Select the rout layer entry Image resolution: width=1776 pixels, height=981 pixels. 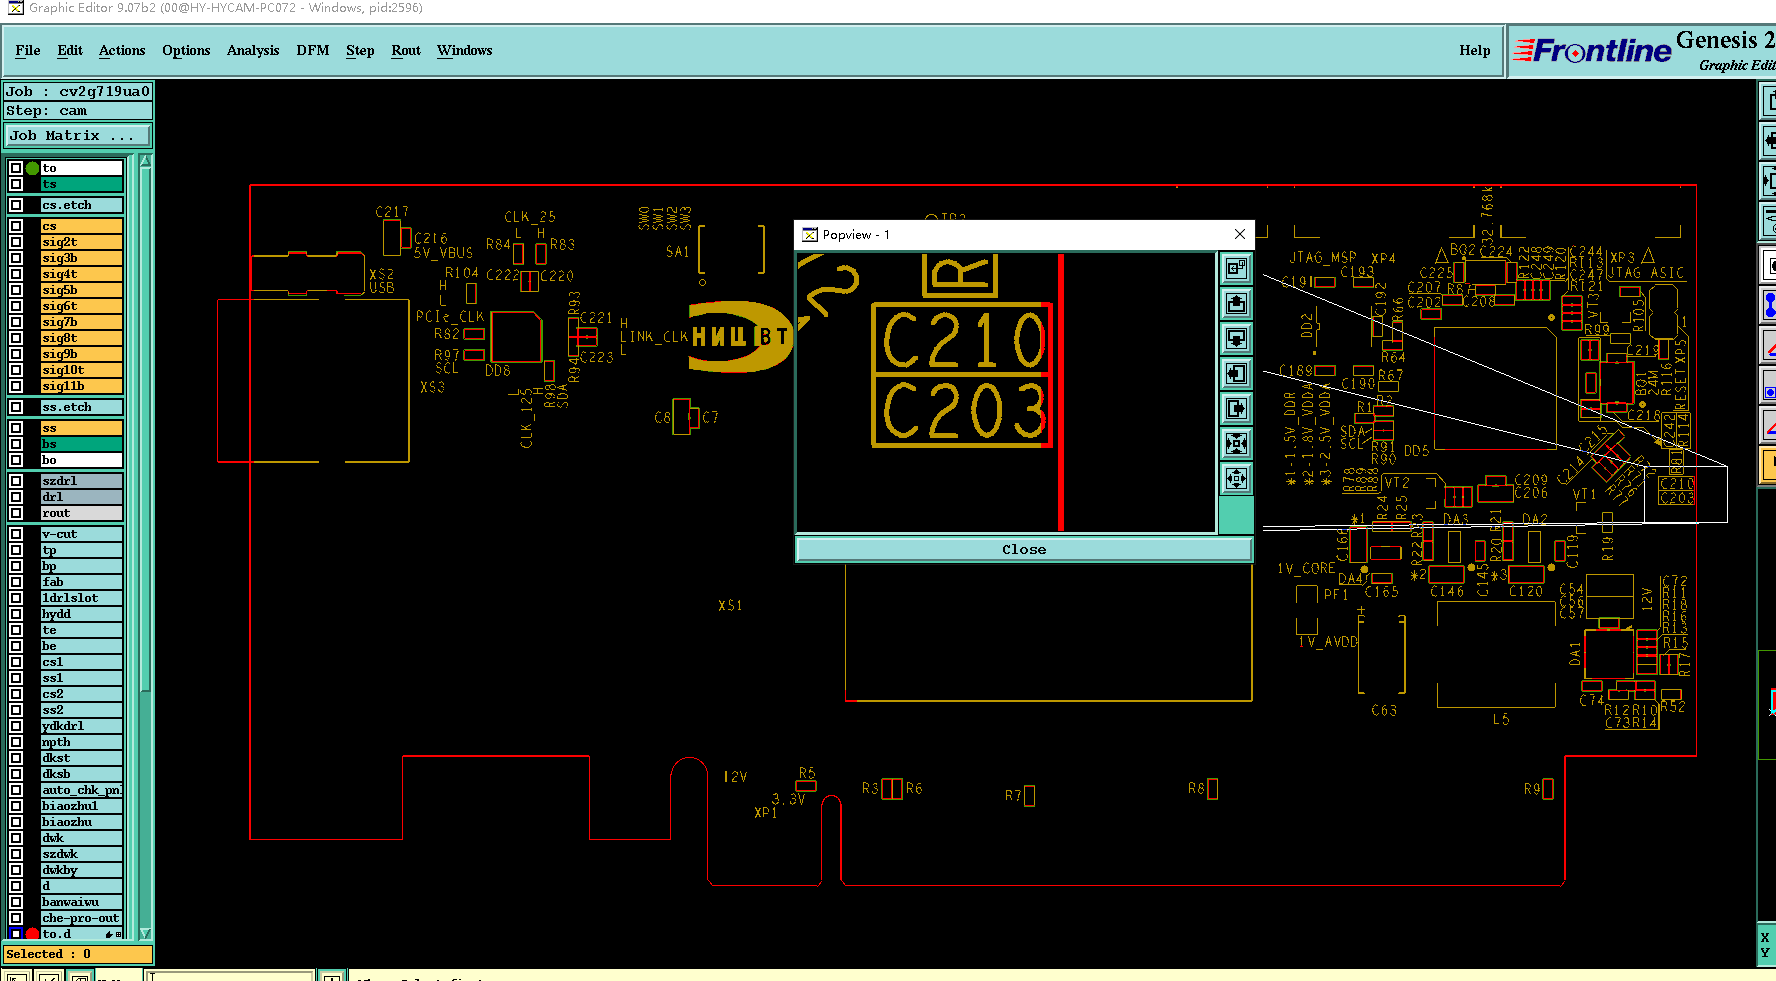point(81,513)
